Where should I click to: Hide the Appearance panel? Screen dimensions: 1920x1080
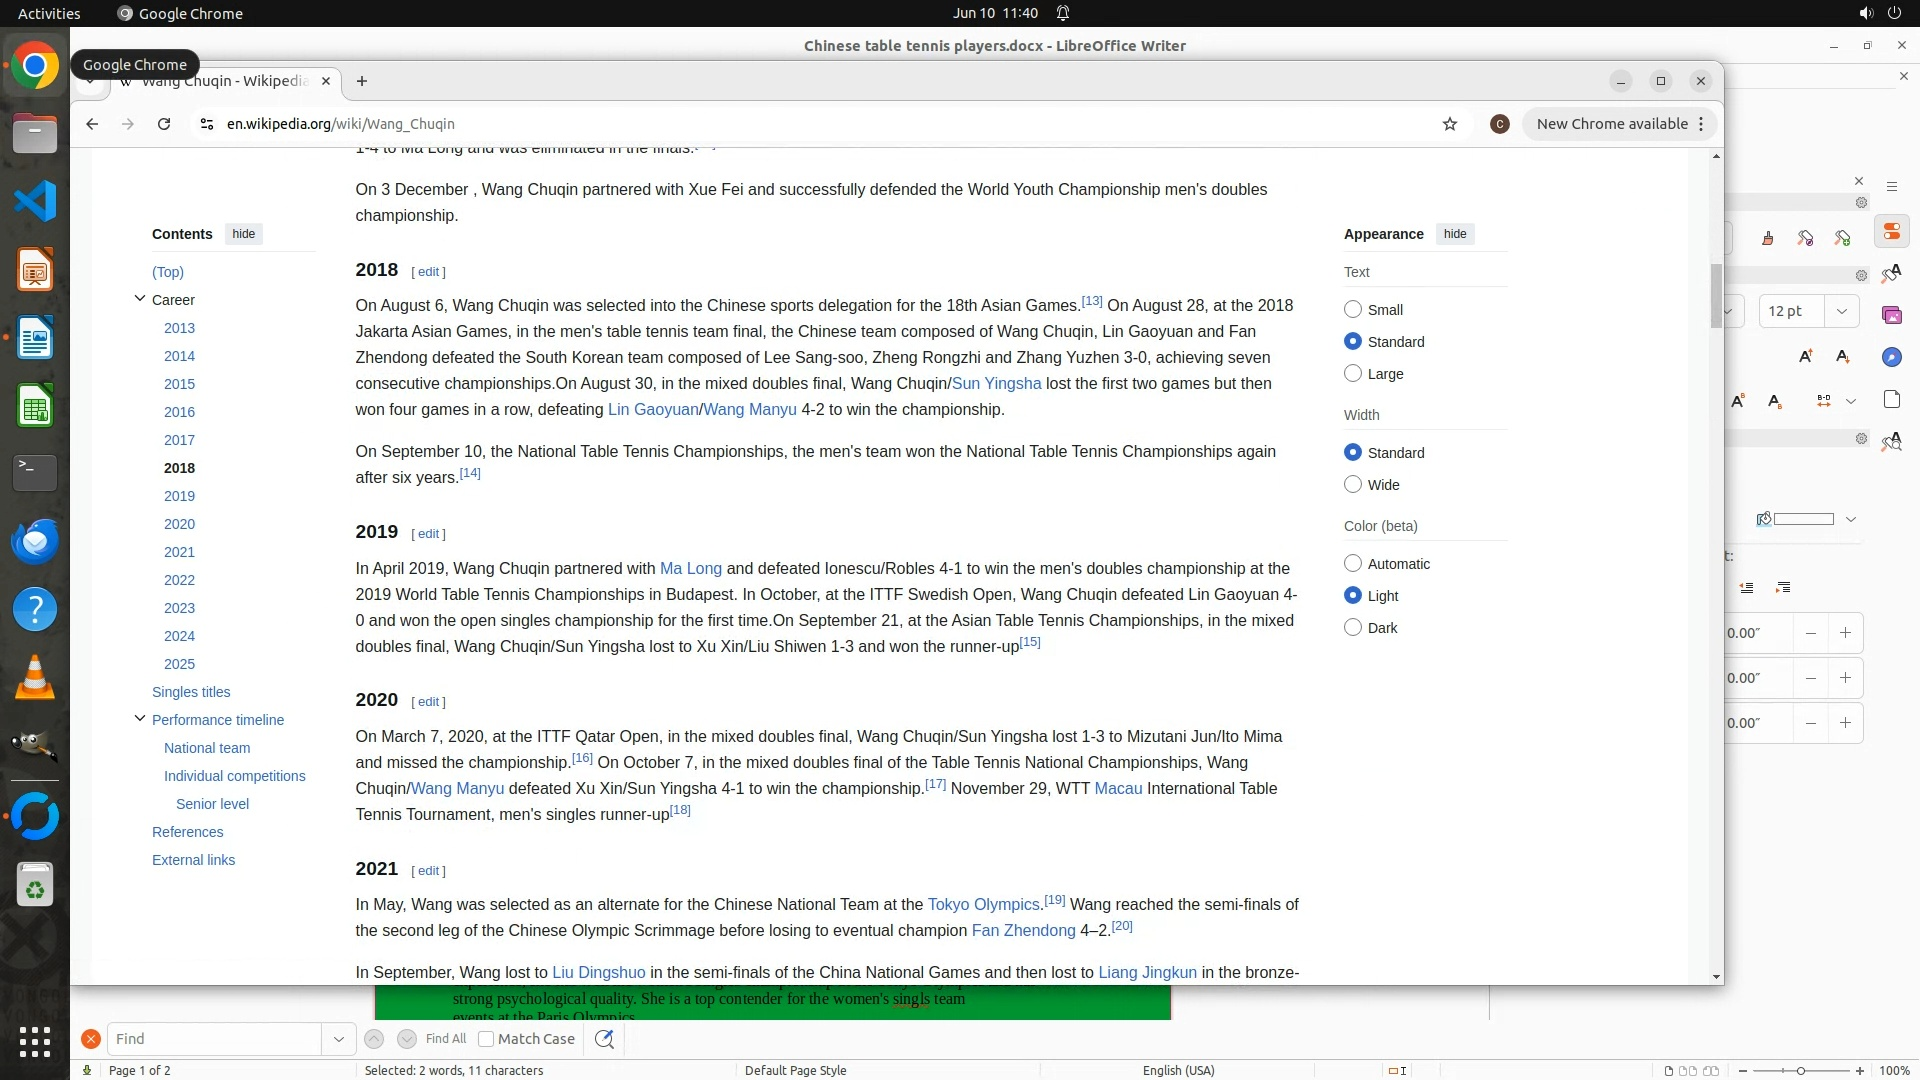coord(1454,234)
